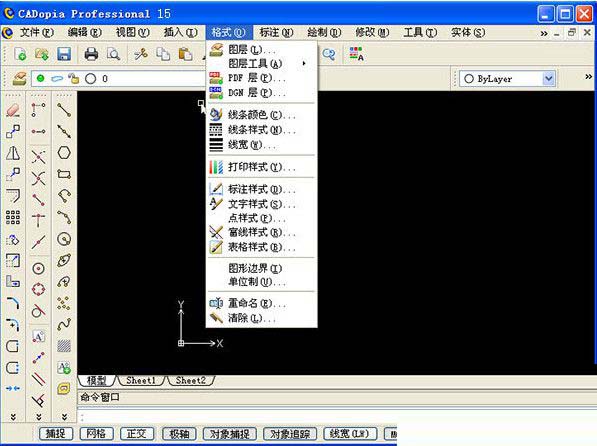Click the layer 0 color circle swatch

(91, 78)
